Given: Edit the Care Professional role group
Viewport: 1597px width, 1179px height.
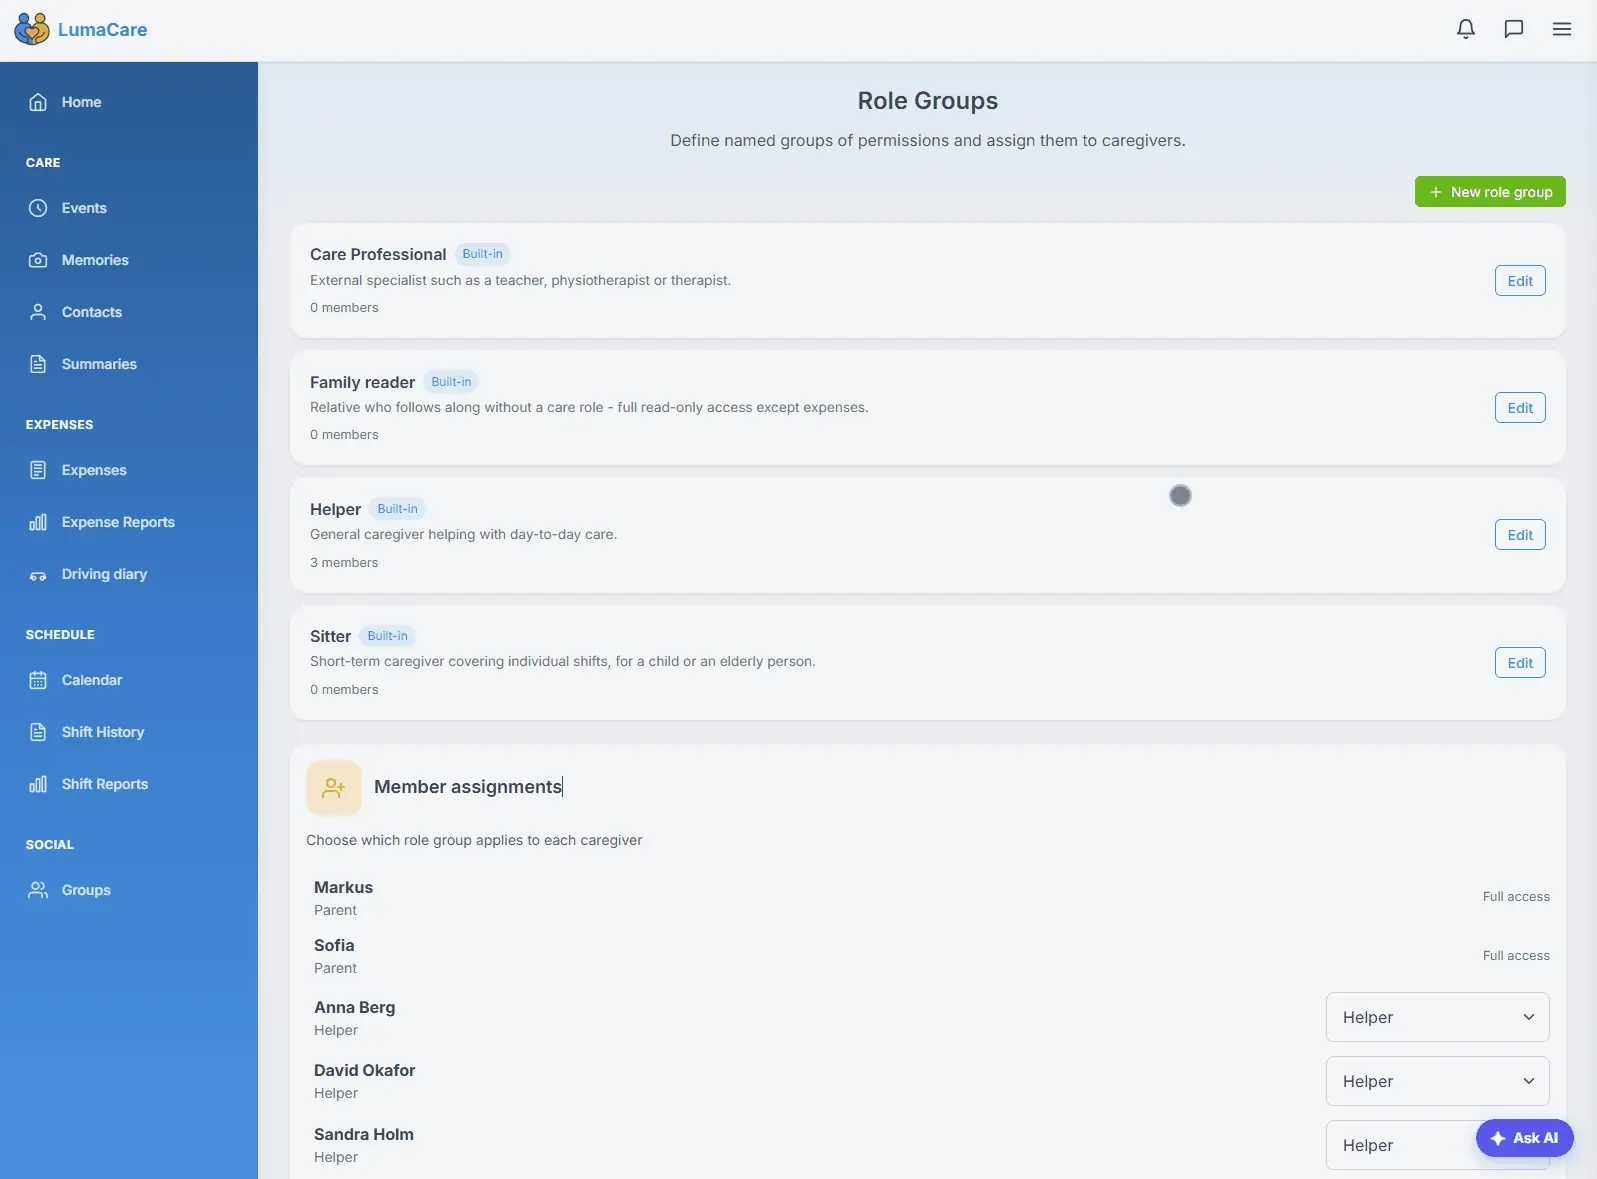Looking at the screenshot, I should [1520, 281].
